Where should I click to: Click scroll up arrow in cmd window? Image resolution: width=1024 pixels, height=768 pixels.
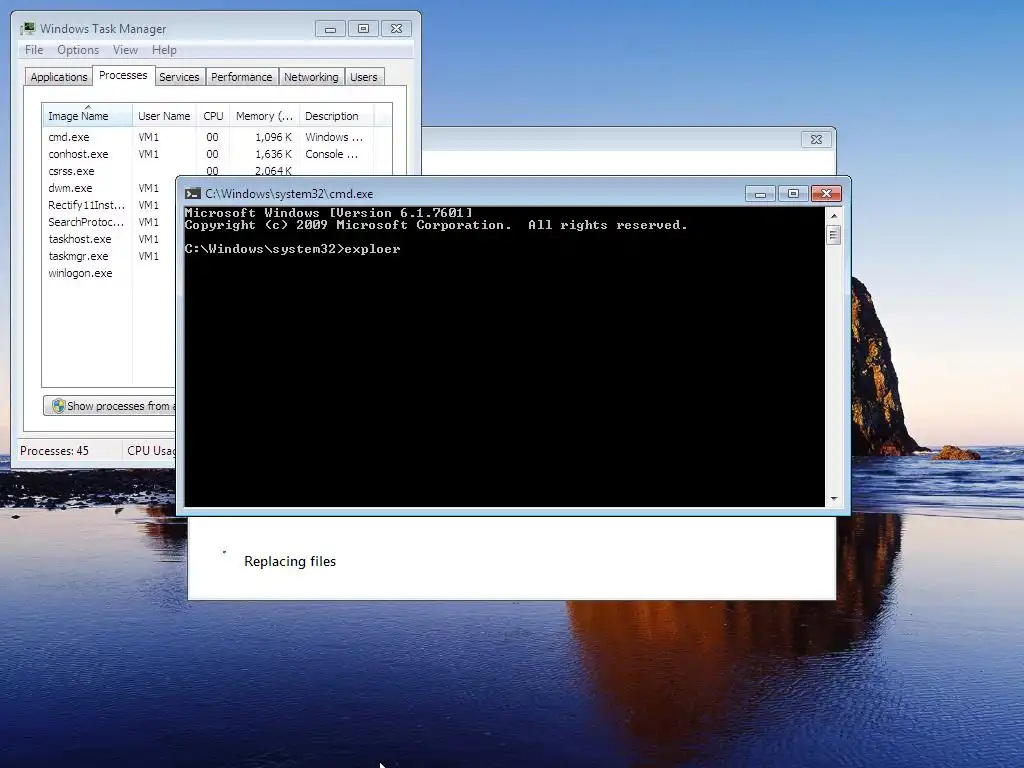pos(833,216)
